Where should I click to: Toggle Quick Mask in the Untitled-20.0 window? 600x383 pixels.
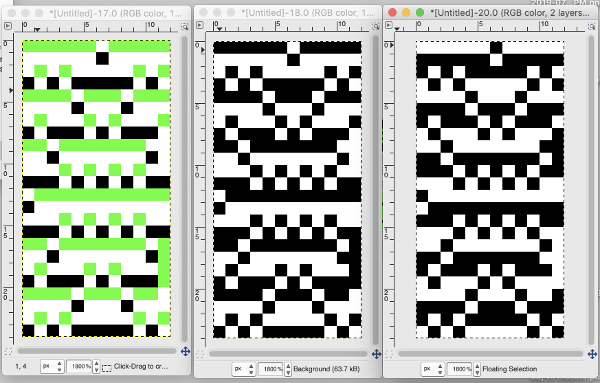click(389, 354)
